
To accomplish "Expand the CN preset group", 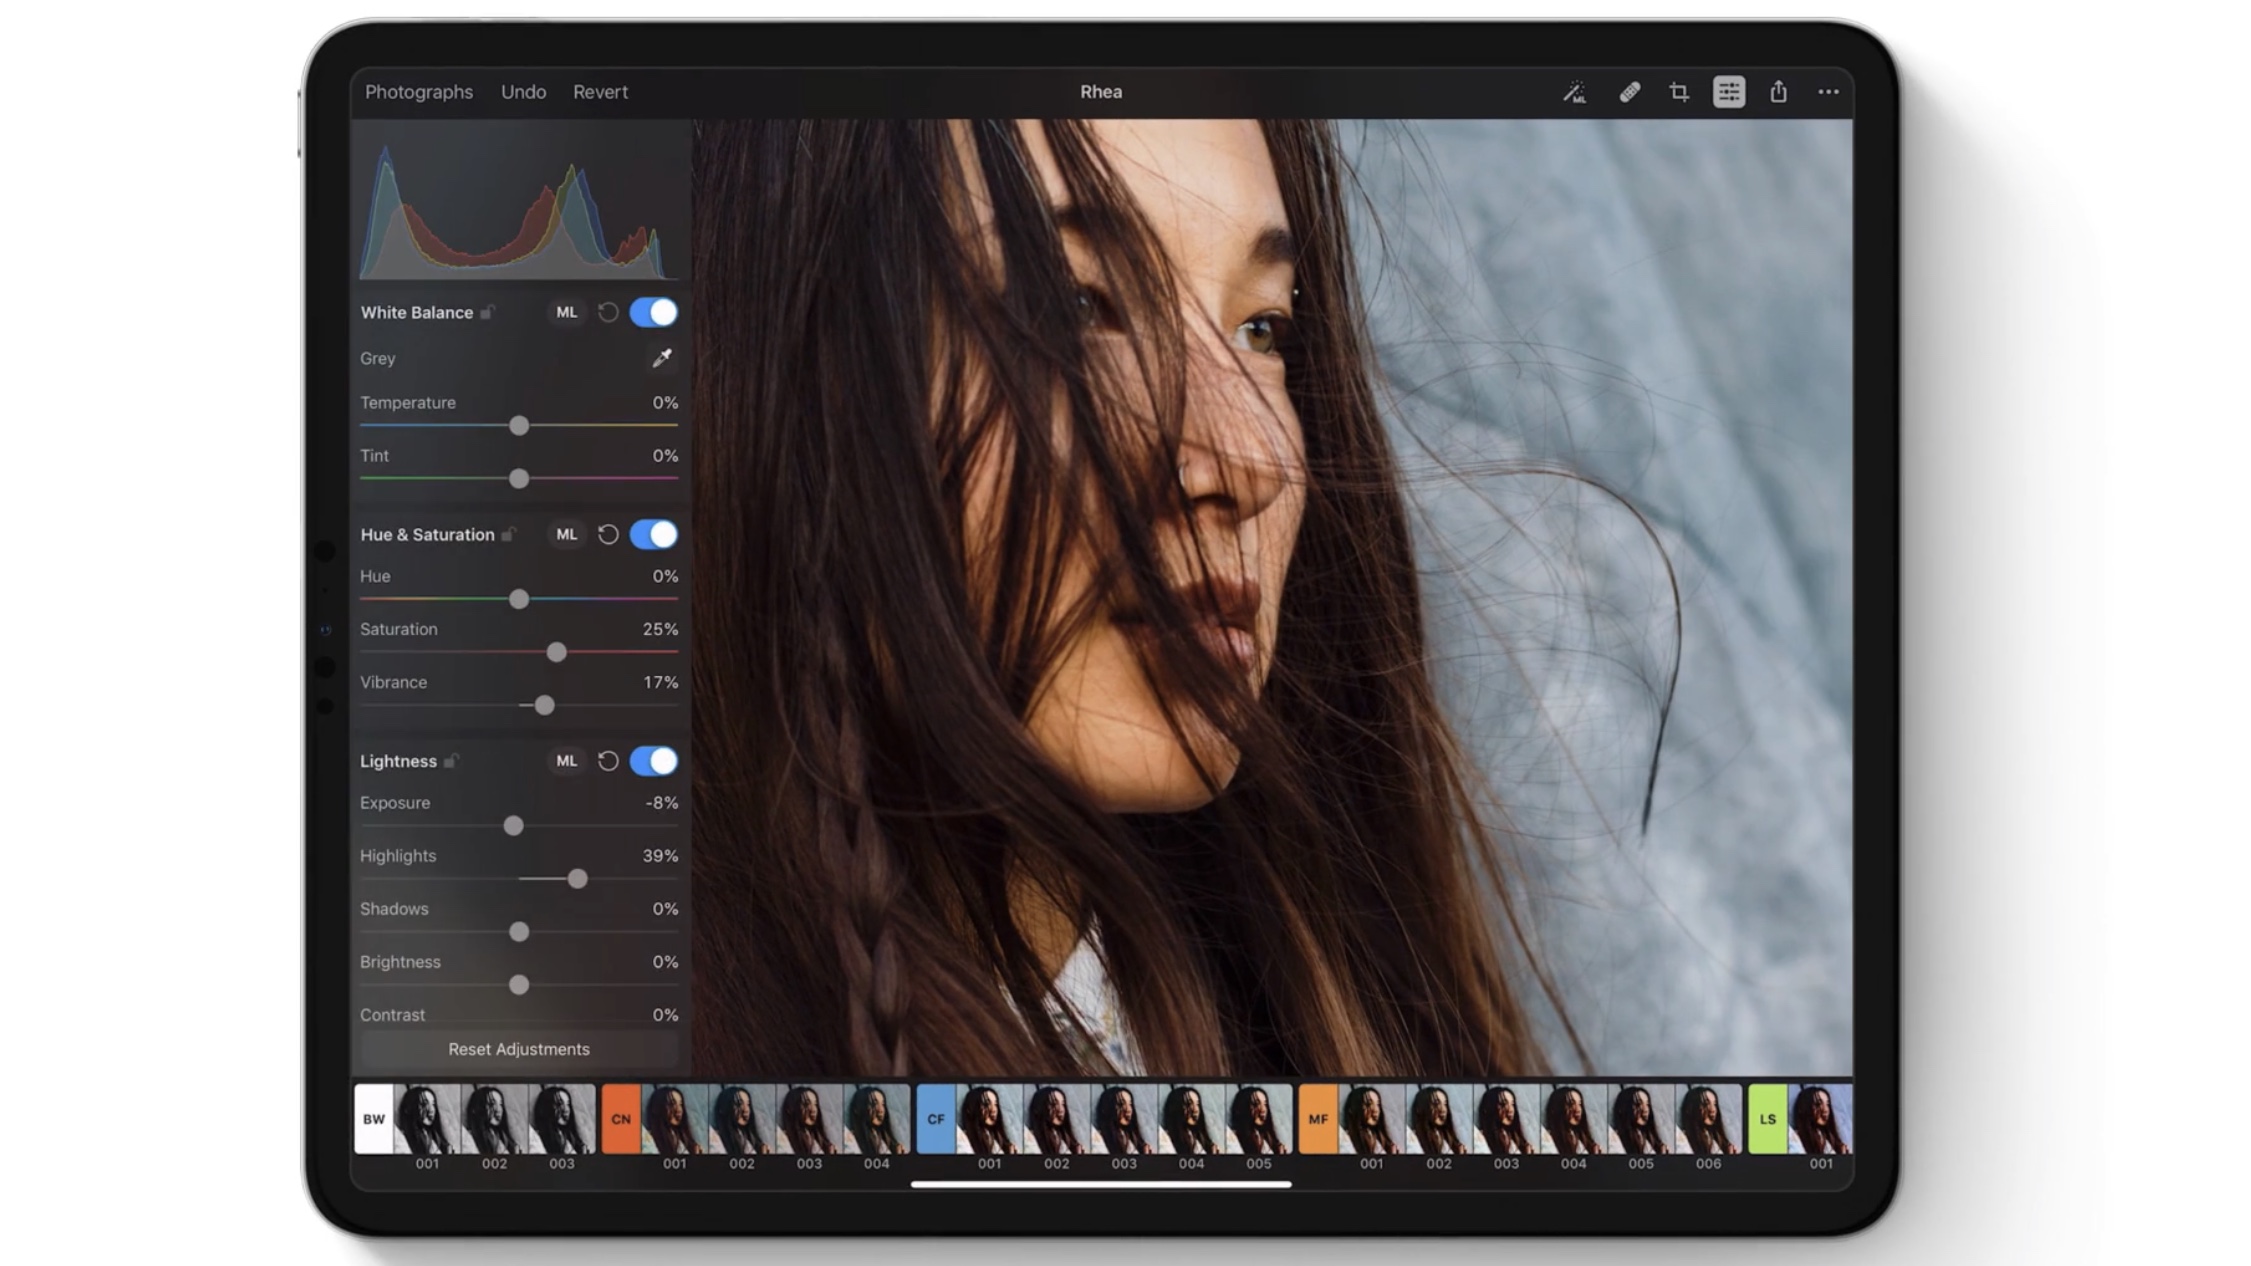I will [620, 1119].
